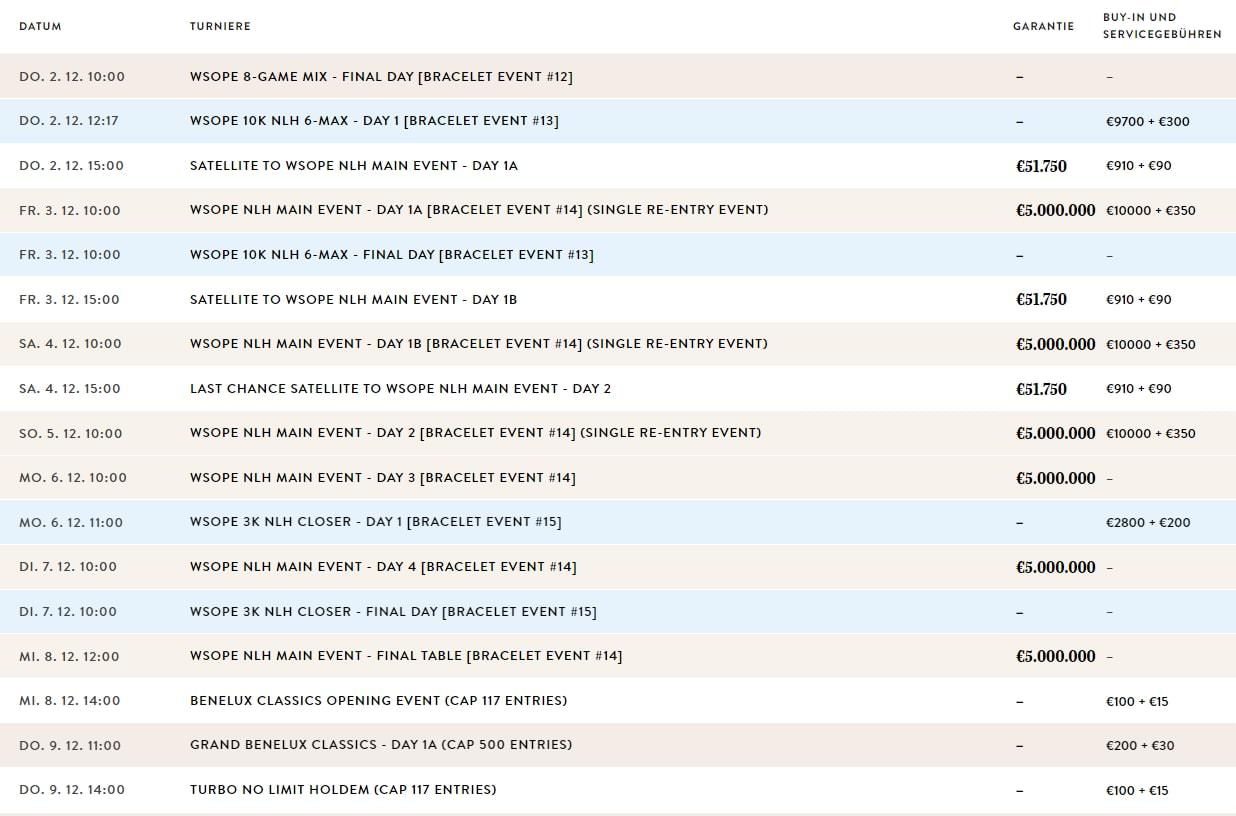1236x816 pixels.
Task: Click the DATUM column header
Action: (x=40, y=26)
